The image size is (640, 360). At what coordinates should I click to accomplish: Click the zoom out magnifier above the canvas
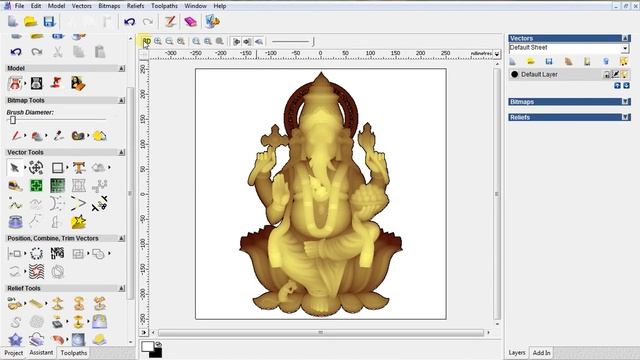[169, 41]
